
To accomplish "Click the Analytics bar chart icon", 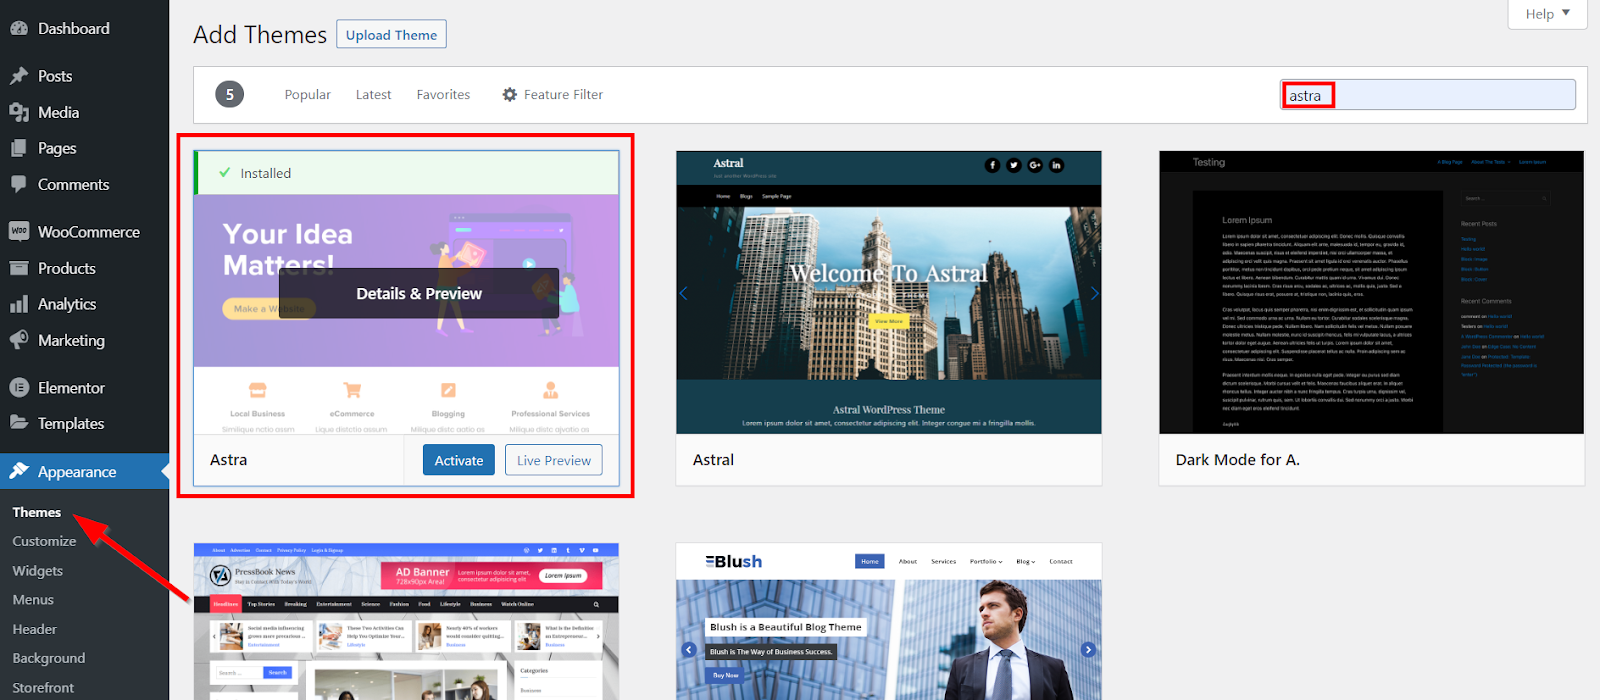I will (x=19, y=304).
